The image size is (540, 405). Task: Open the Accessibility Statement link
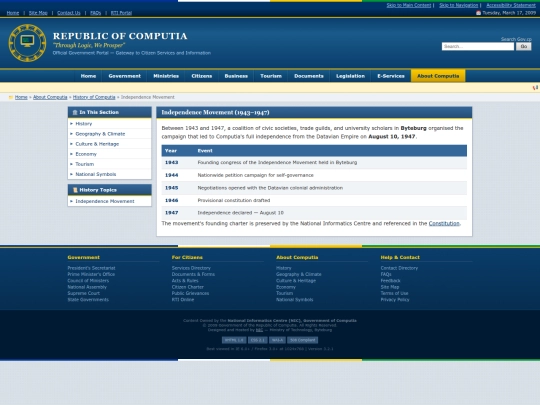point(511,5)
